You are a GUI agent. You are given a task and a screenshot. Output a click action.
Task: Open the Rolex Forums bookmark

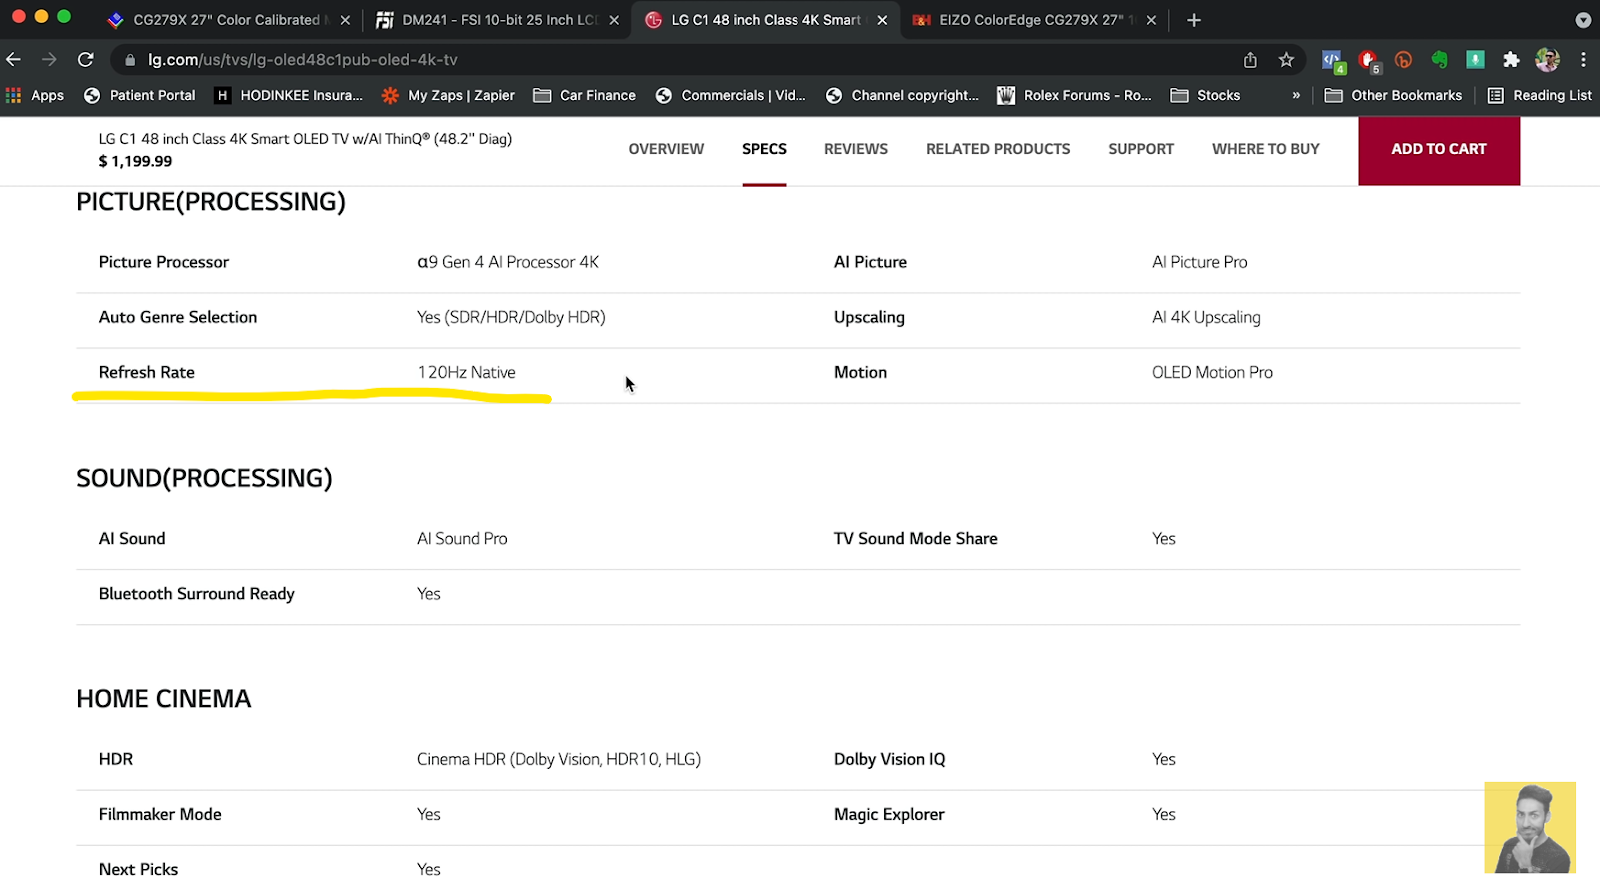point(1075,95)
